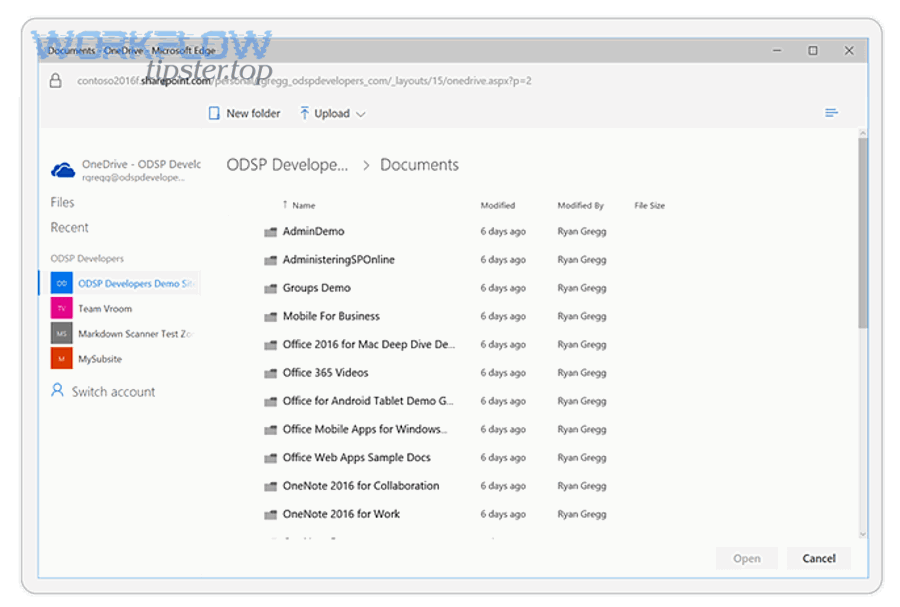900x607 pixels.
Task: Click the Upload arrow icon
Action: (x=304, y=113)
